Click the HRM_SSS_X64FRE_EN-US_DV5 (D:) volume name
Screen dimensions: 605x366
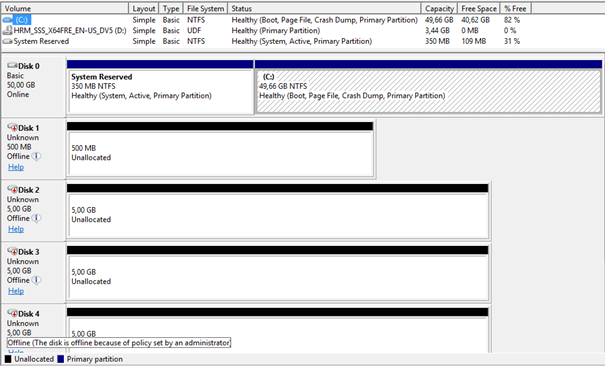tap(70, 30)
